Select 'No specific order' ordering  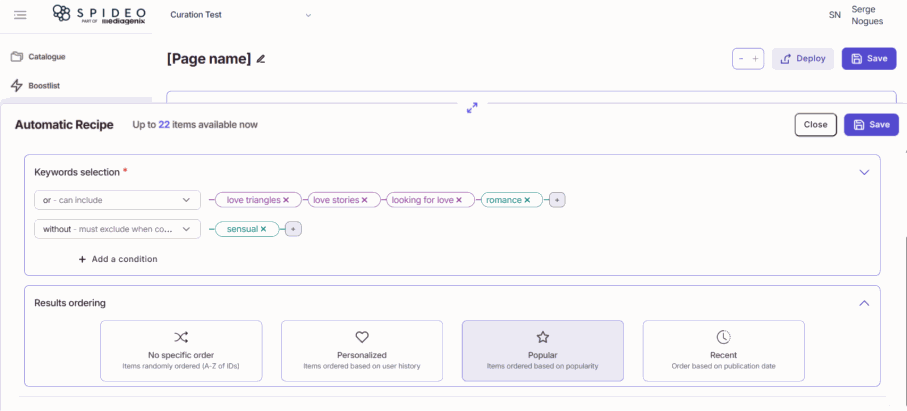pyautogui.click(x=181, y=351)
